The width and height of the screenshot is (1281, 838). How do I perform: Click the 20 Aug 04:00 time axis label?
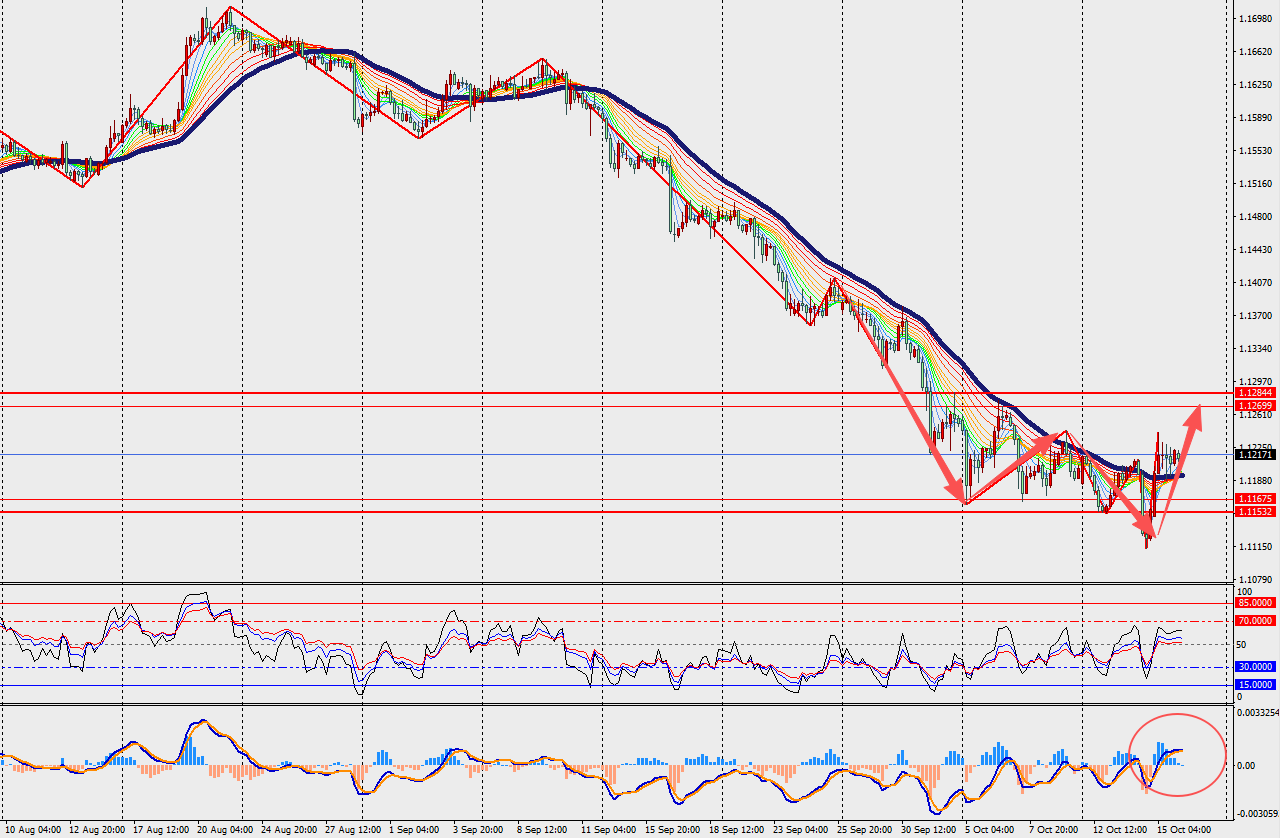[x=223, y=829]
